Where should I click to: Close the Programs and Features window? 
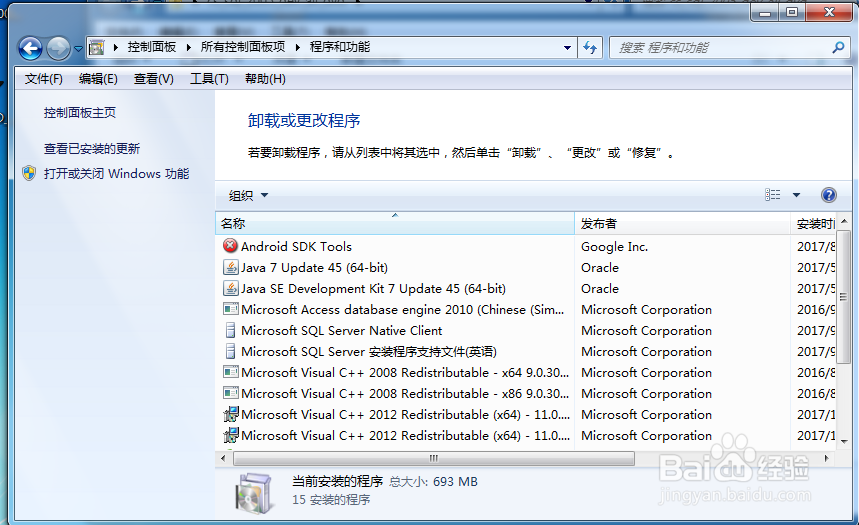pos(829,12)
